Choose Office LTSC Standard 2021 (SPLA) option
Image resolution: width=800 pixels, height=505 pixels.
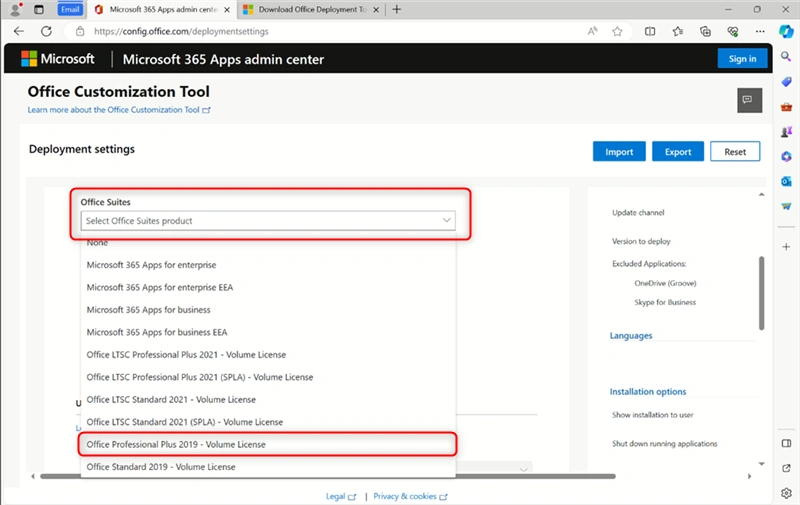point(268,422)
